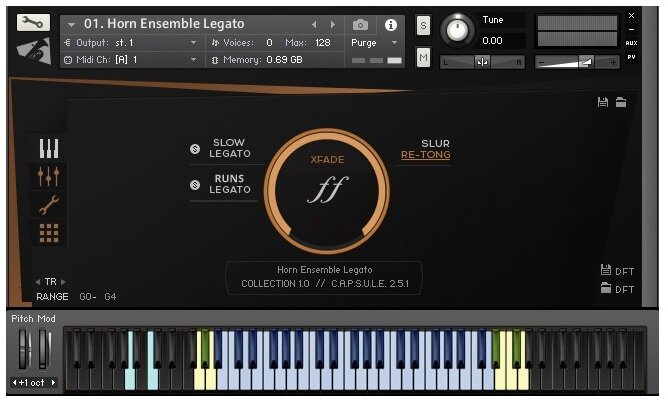Open the orange wrench settings page
Image resolution: width=668 pixels, height=405 pixels.
[49, 205]
